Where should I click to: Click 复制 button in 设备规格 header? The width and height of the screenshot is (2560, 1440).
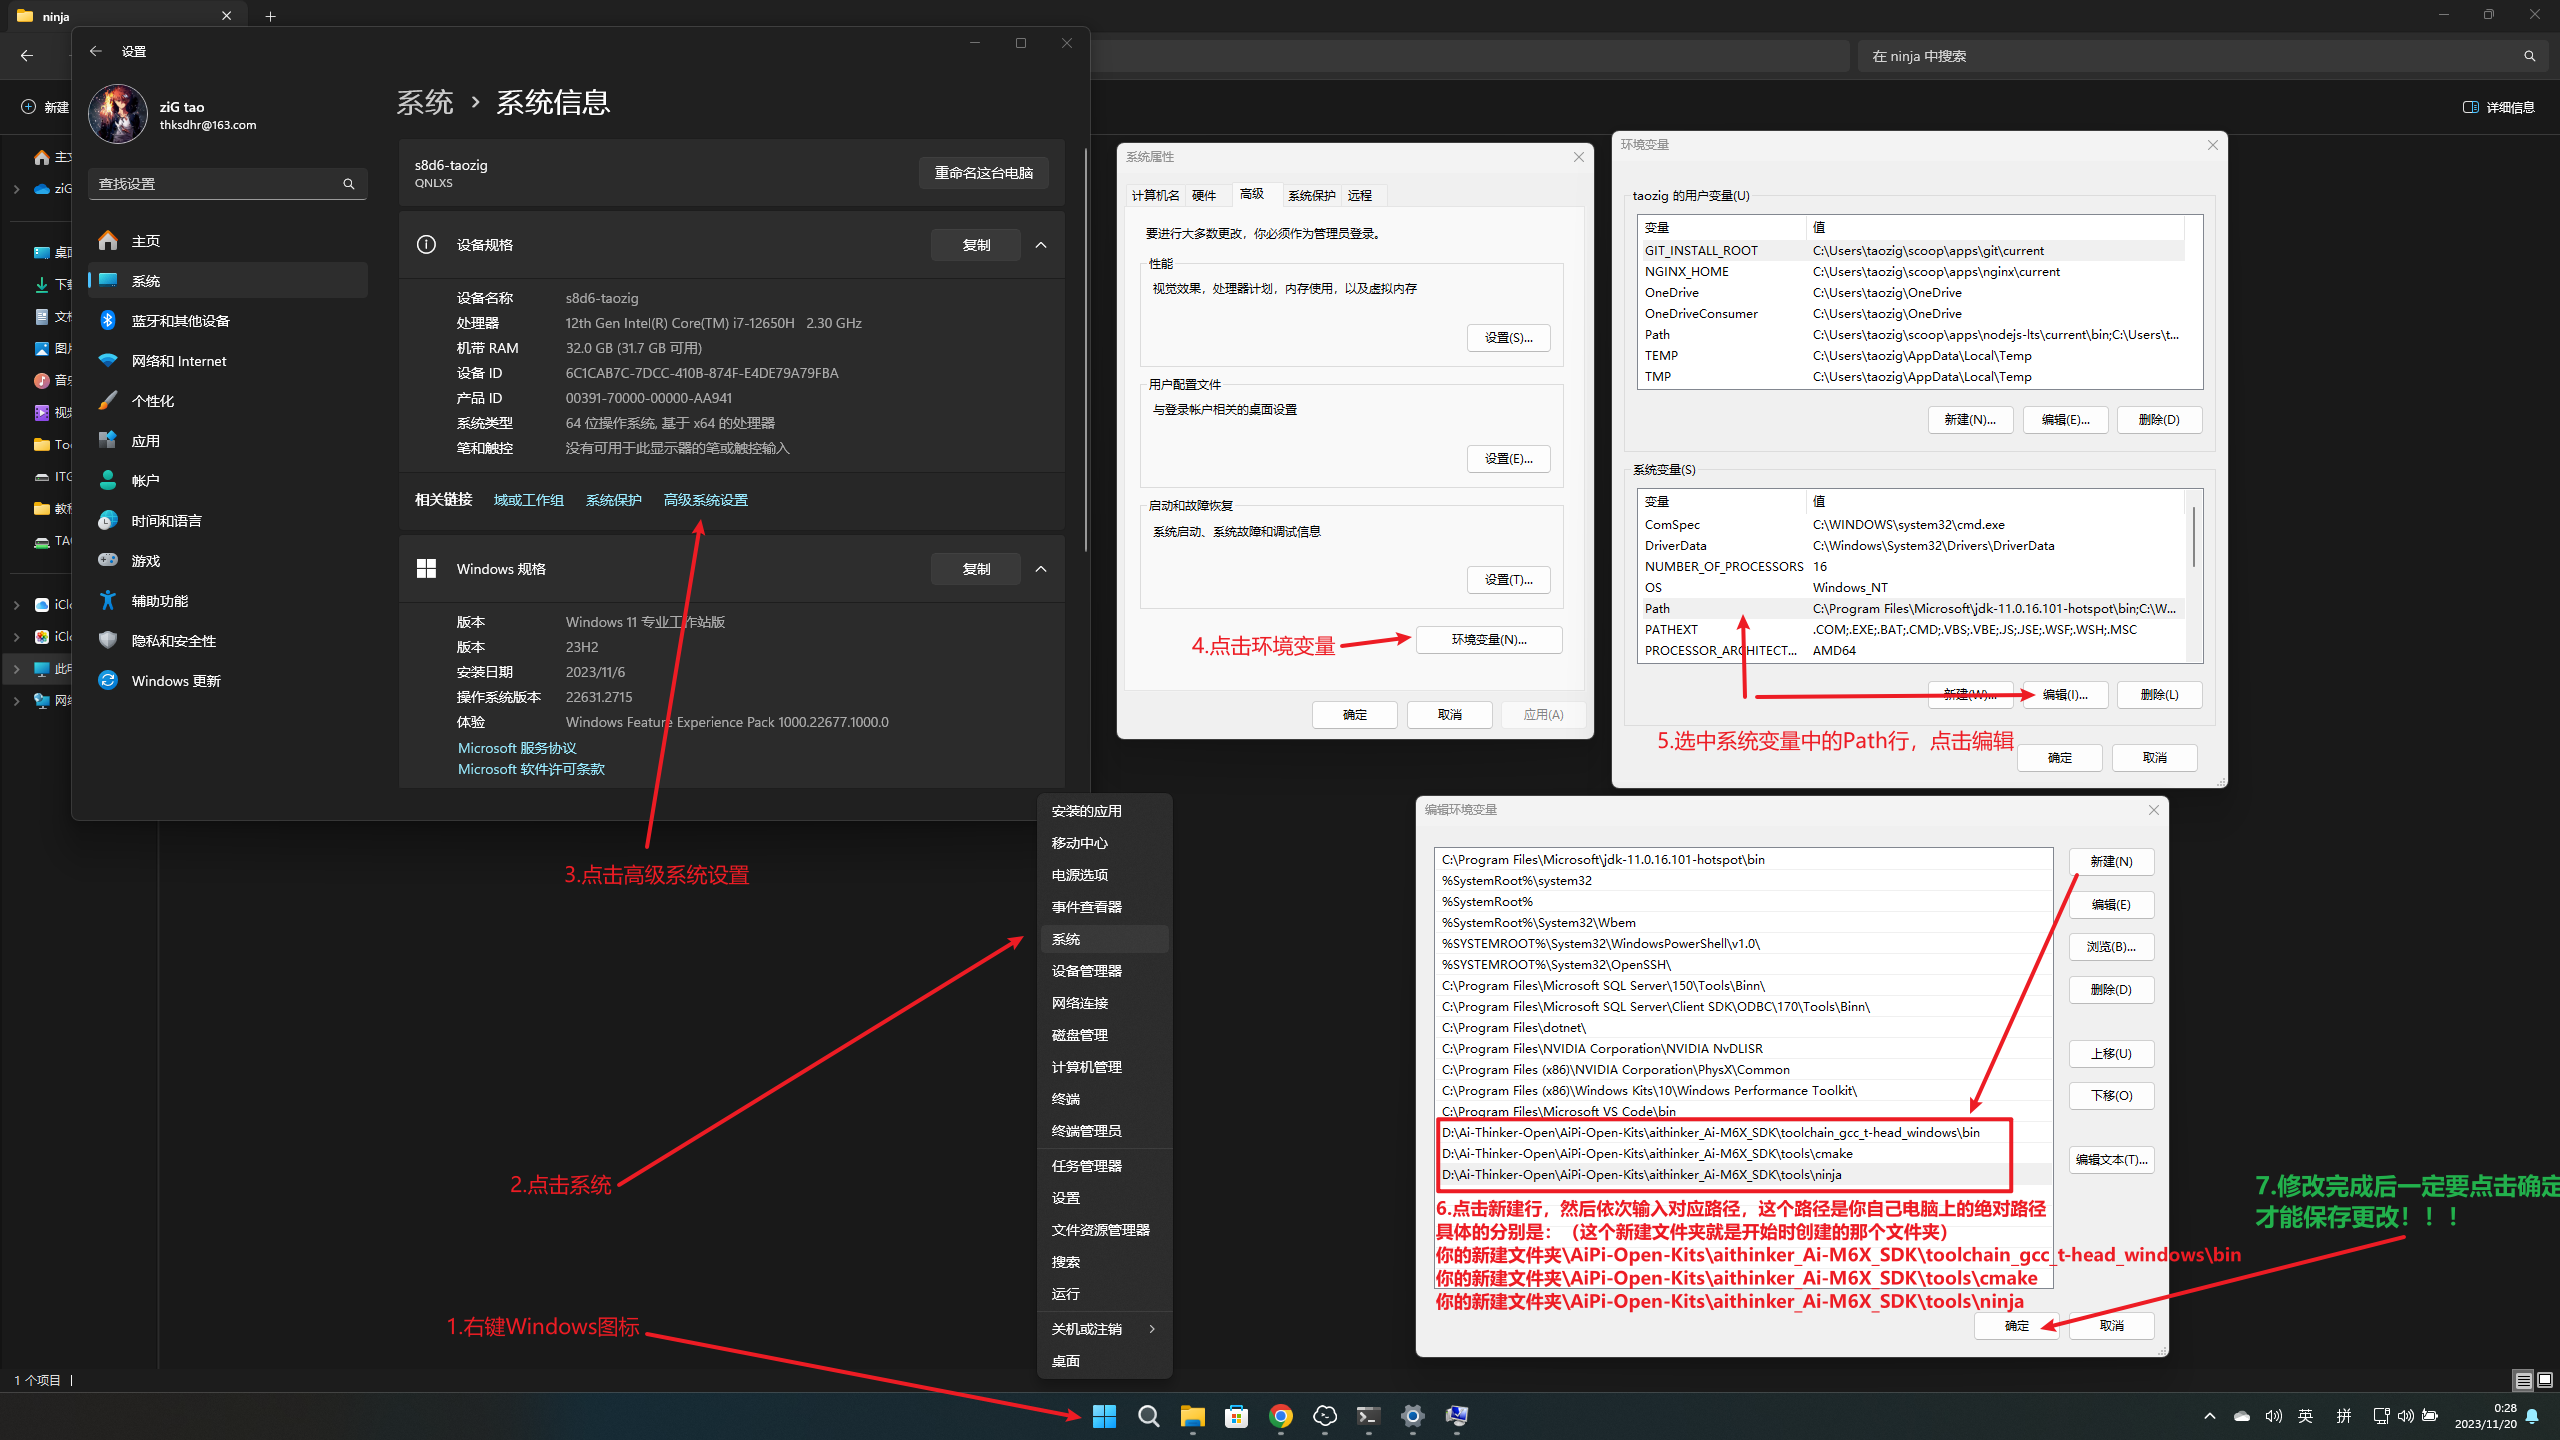pyautogui.click(x=976, y=245)
